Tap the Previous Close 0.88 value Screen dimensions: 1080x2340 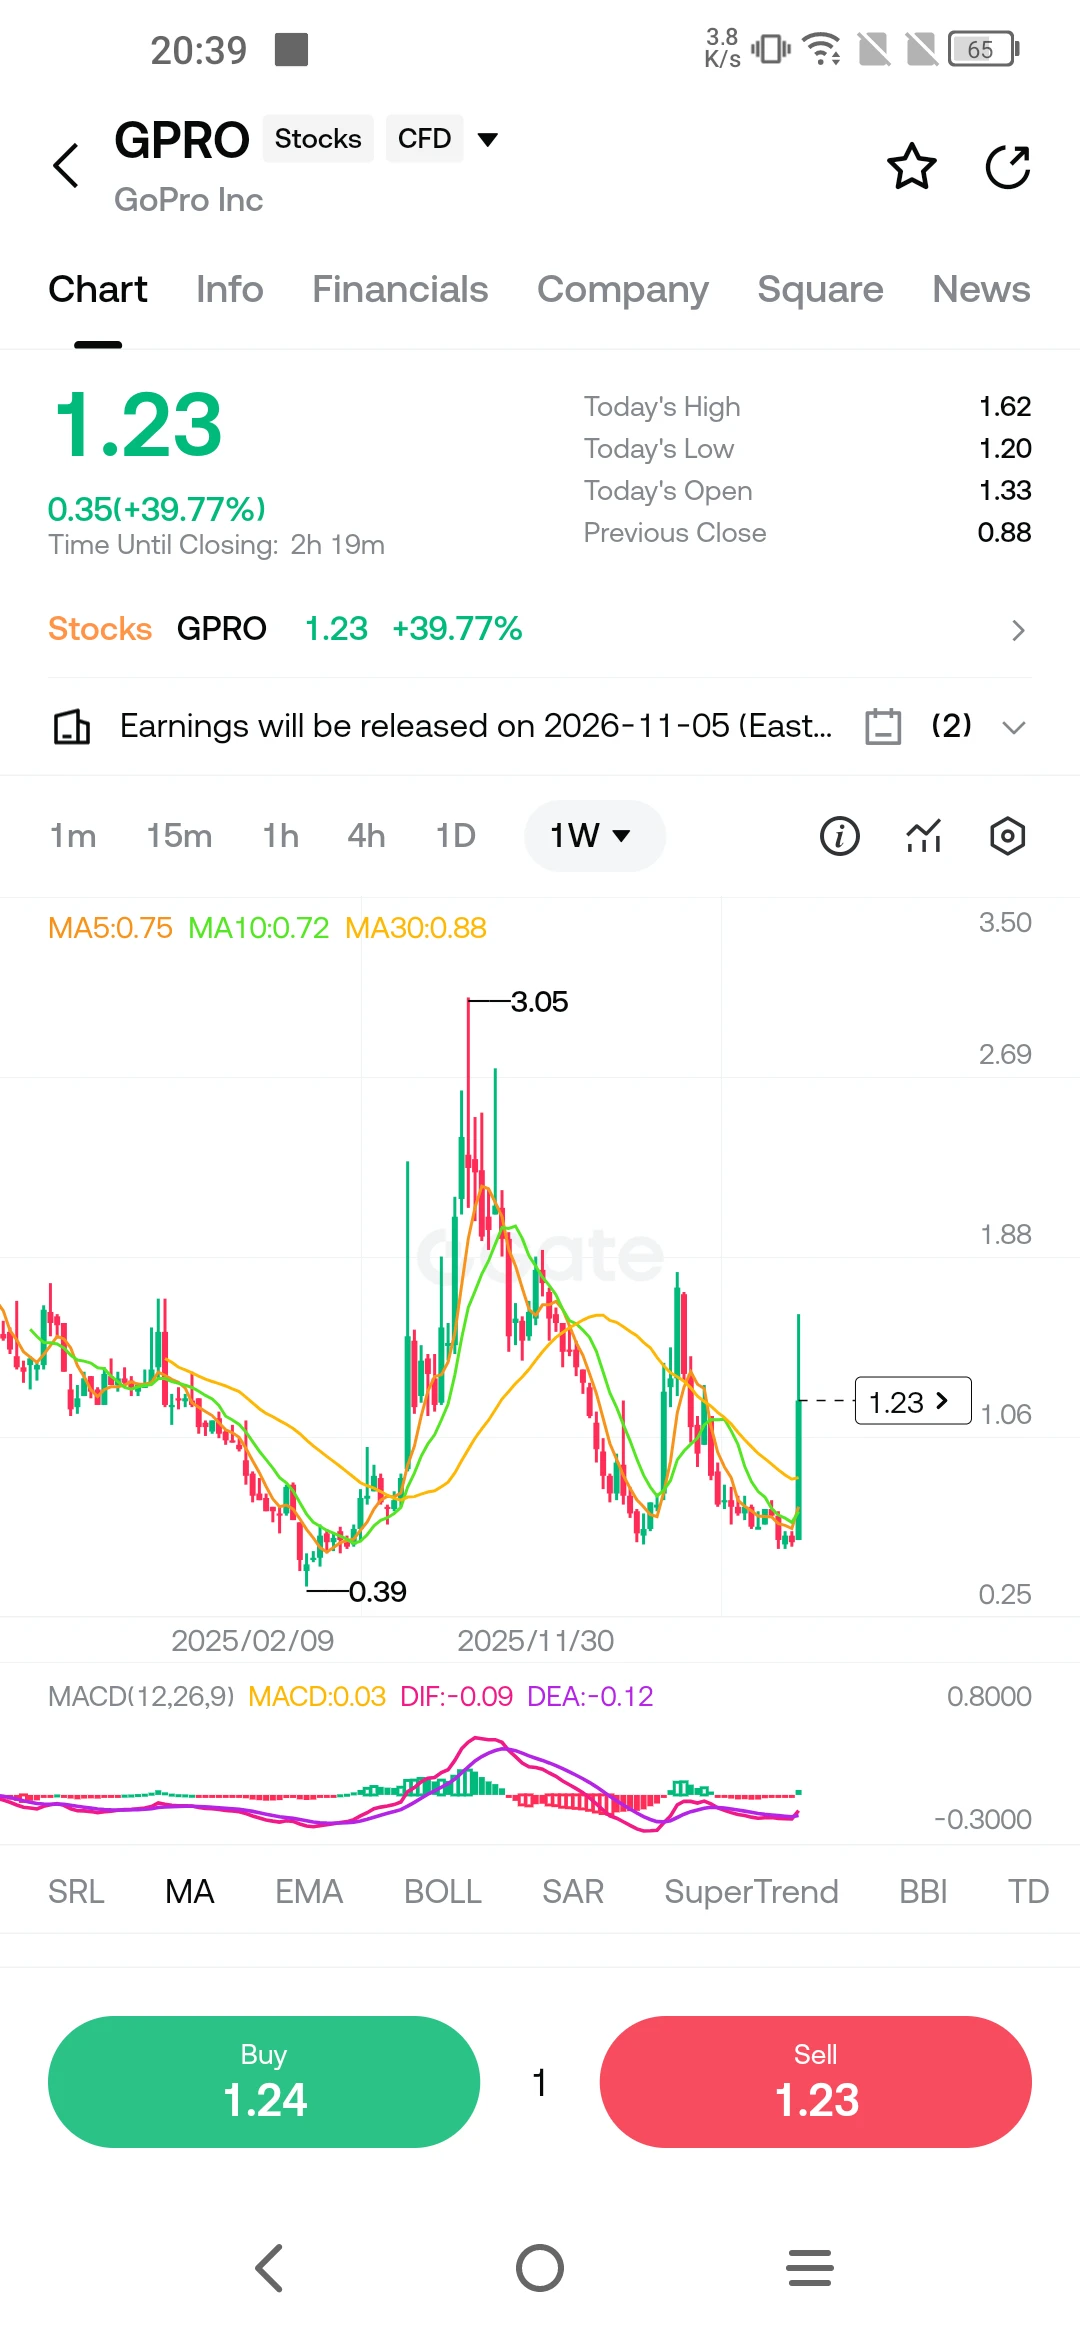pos(1004,533)
